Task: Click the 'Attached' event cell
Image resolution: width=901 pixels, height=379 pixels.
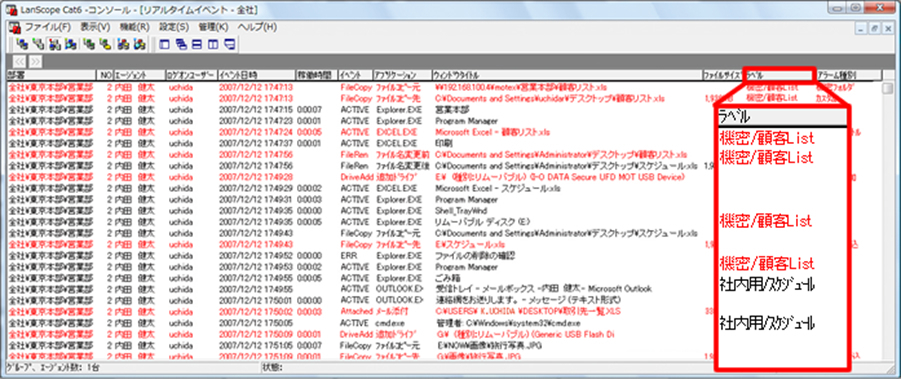Action: coord(356,311)
